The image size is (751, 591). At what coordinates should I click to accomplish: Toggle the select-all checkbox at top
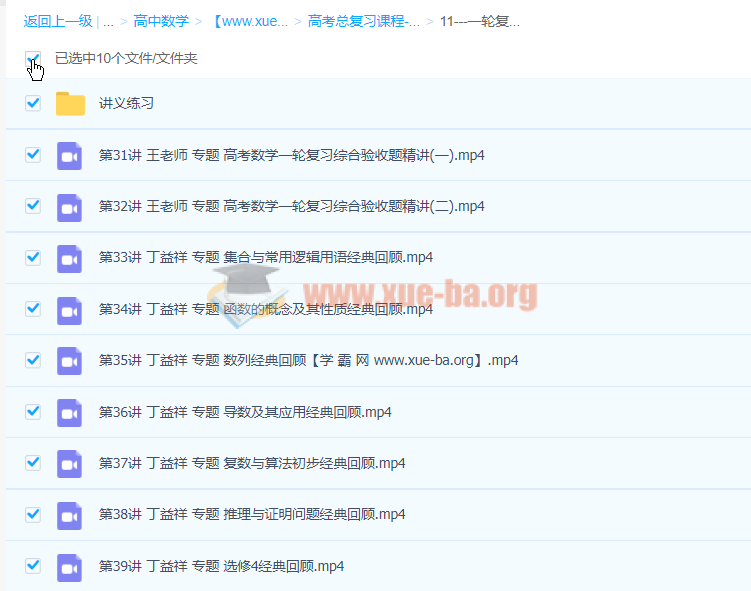(33, 59)
